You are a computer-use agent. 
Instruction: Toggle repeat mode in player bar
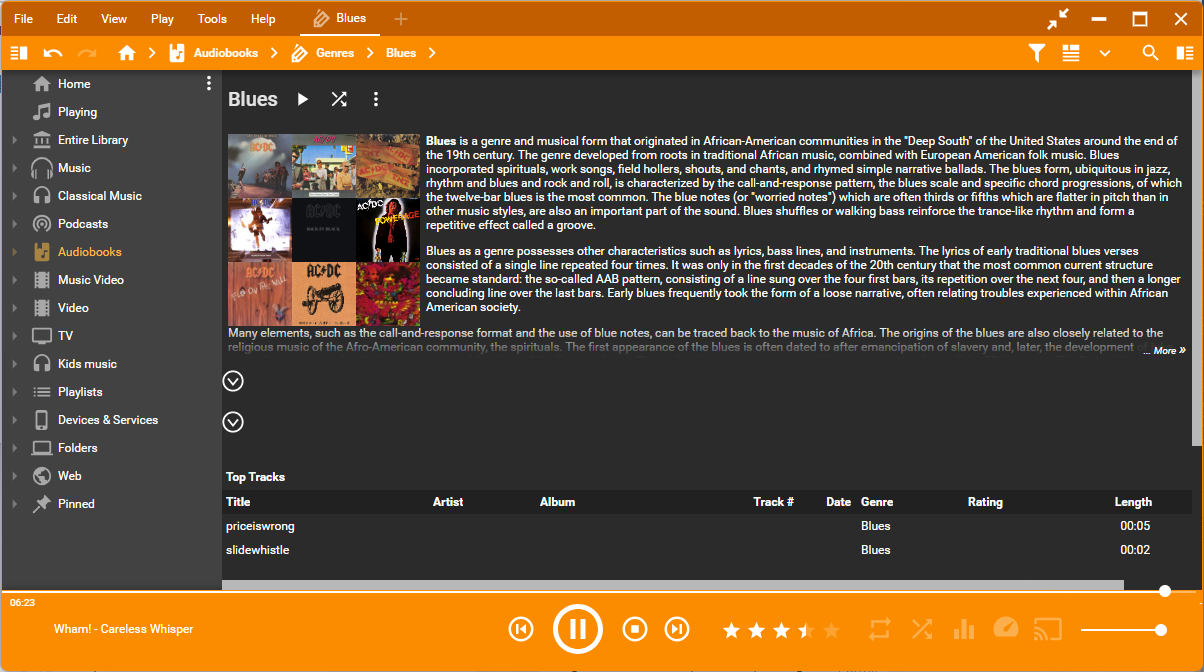[880, 629]
